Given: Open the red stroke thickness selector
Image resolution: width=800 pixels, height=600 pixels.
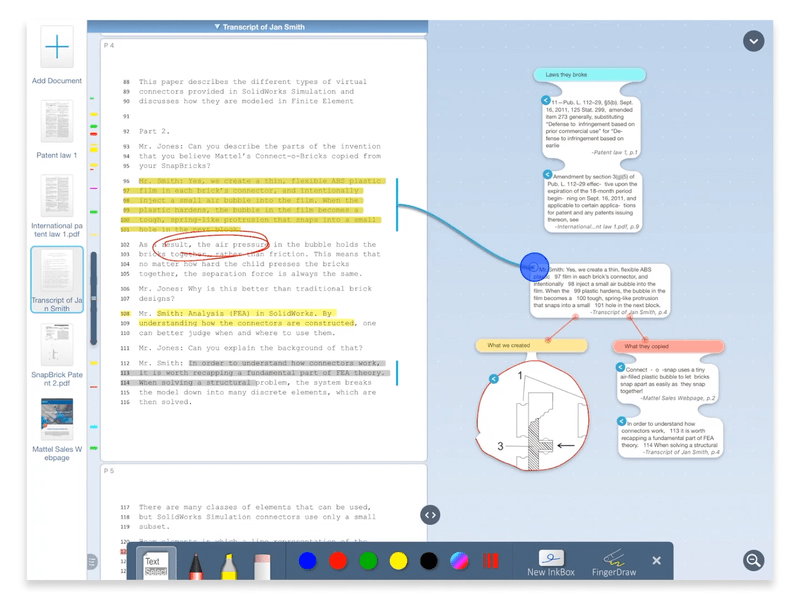Looking at the screenshot, I should point(490,561).
